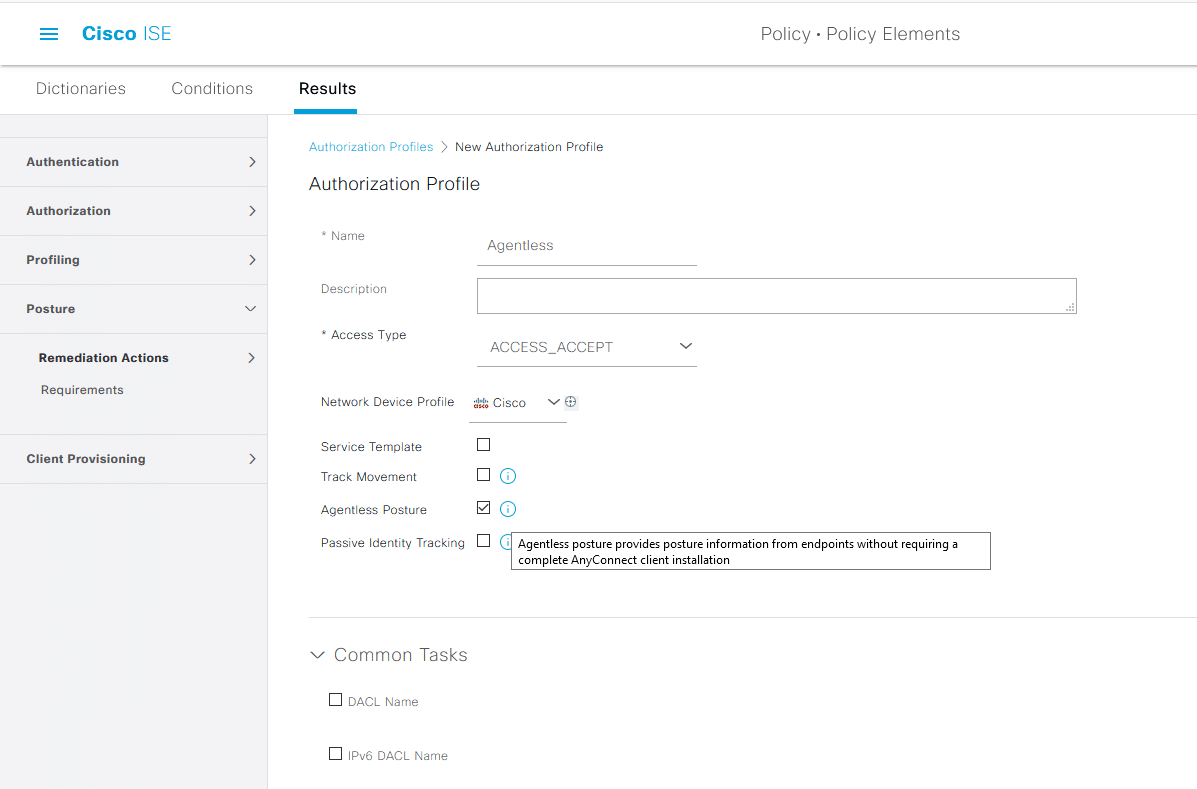
Task: Click the Agentless posture tooltip text
Action: 750,551
